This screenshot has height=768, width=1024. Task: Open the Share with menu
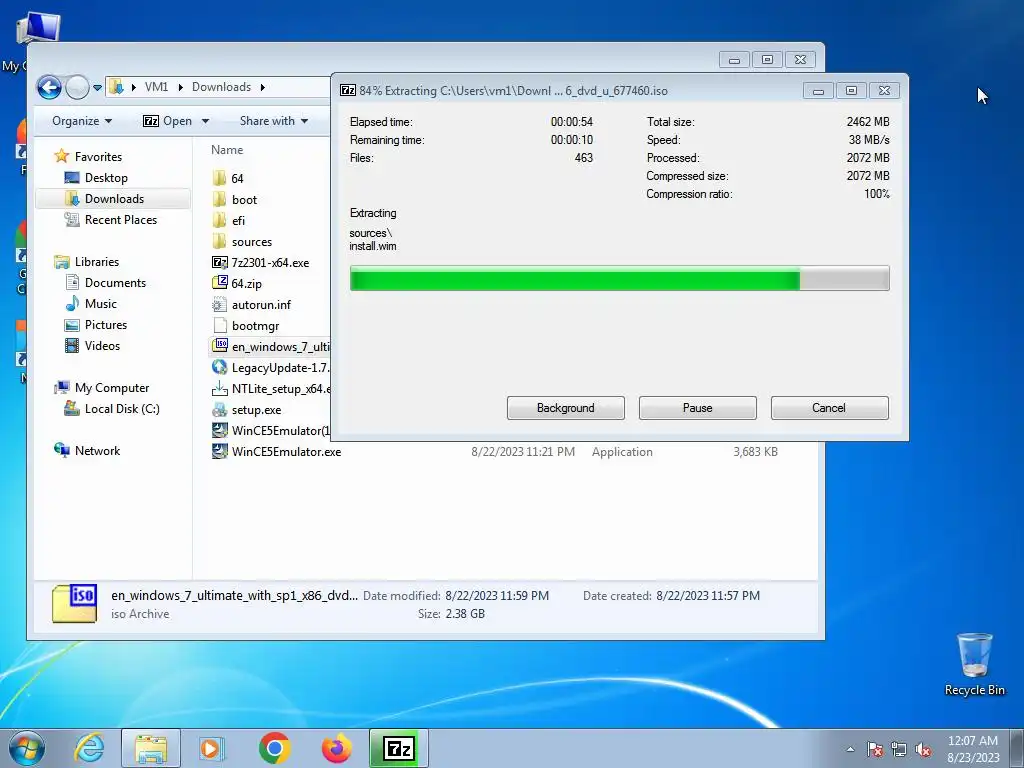click(274, 121)
